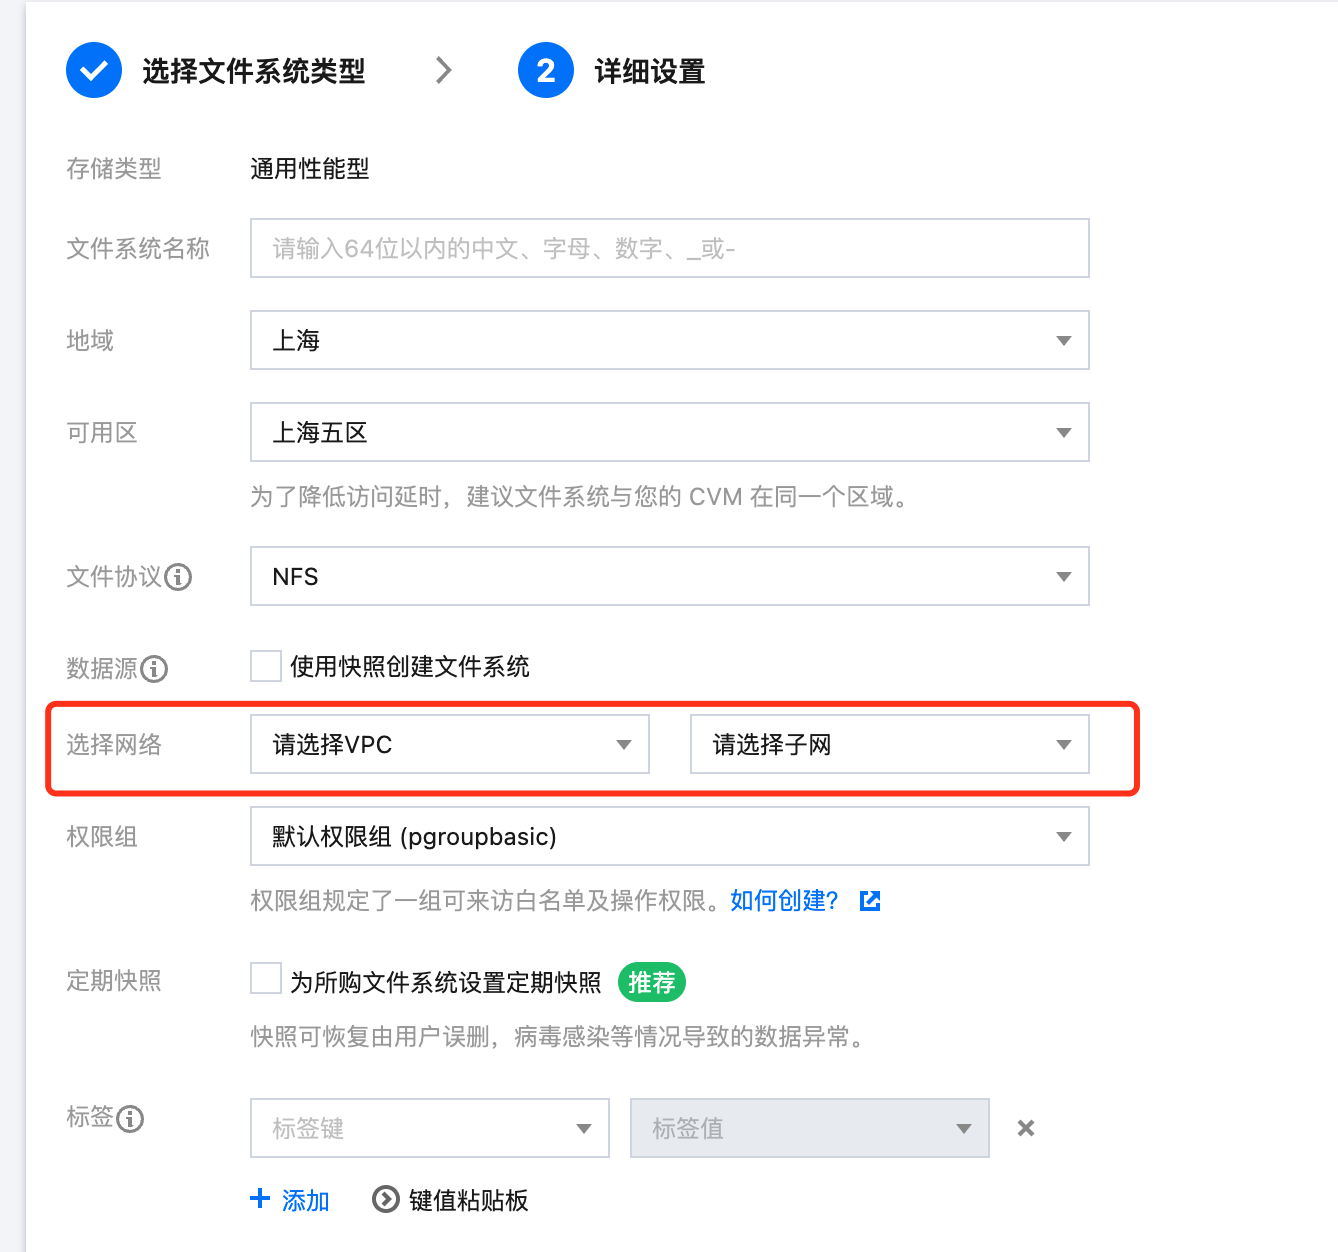This screenshot has width=1338, height=1252.
Task: Expand the NFS file protocol dropdown
Action: tap(670, 576)
